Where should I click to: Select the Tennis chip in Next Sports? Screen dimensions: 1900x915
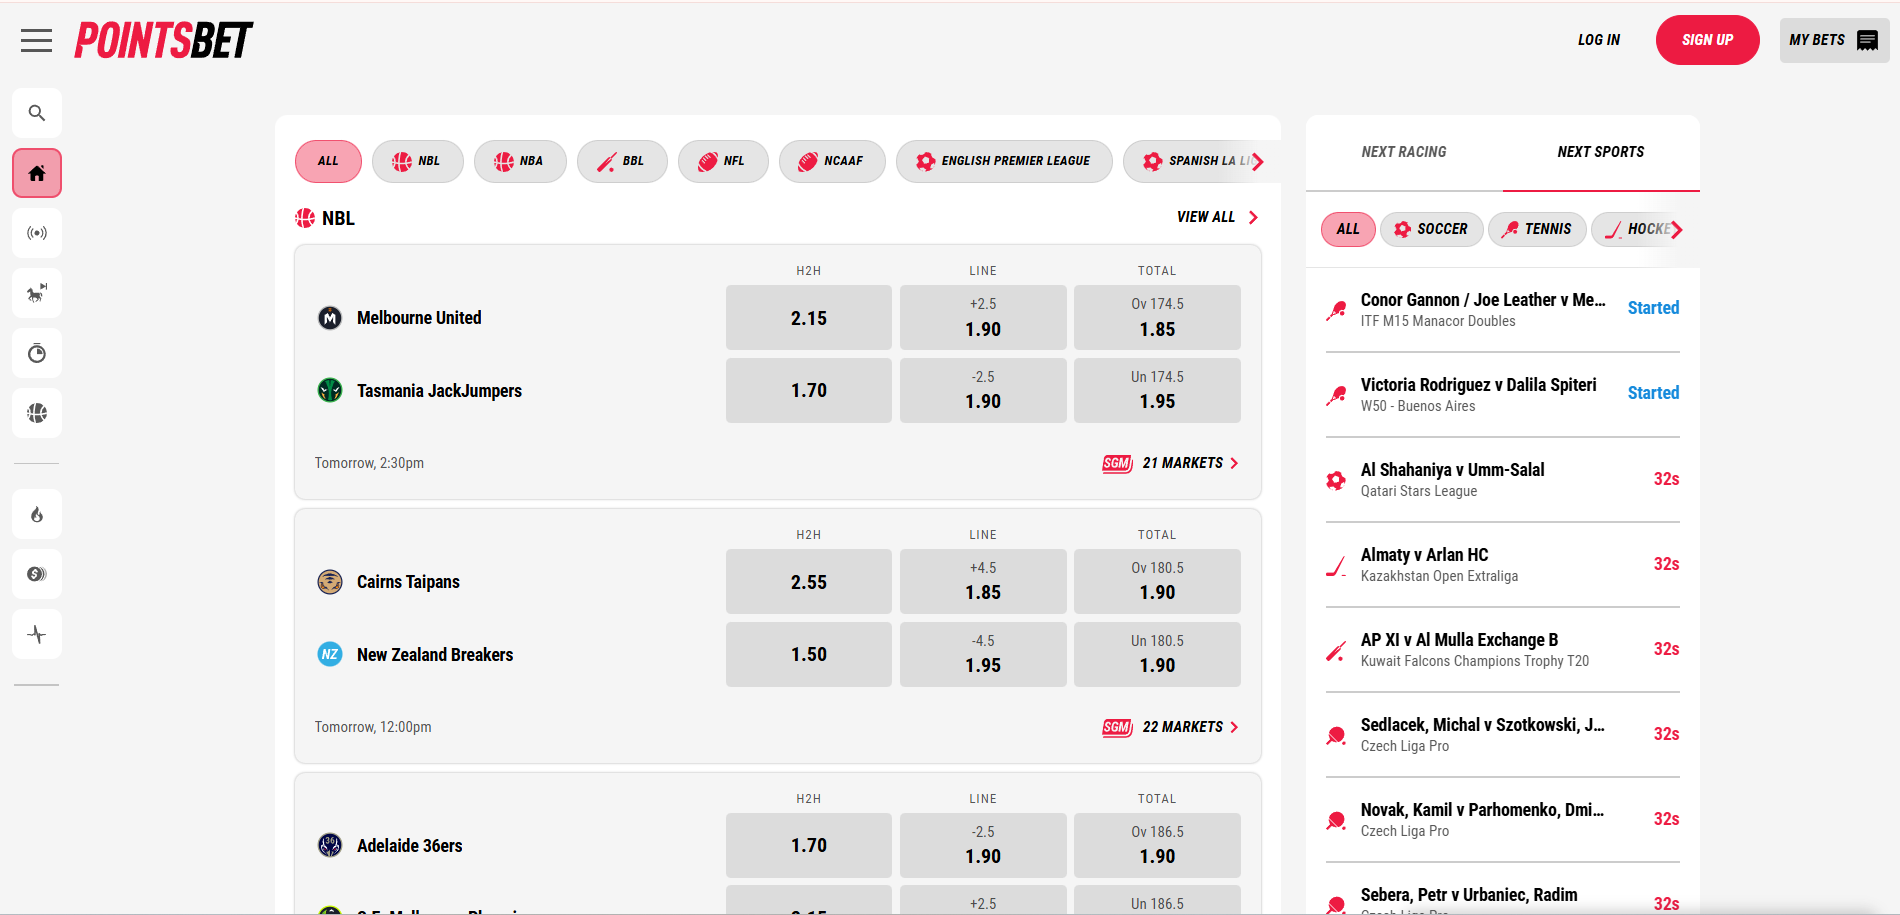[x=1537, y=229]
